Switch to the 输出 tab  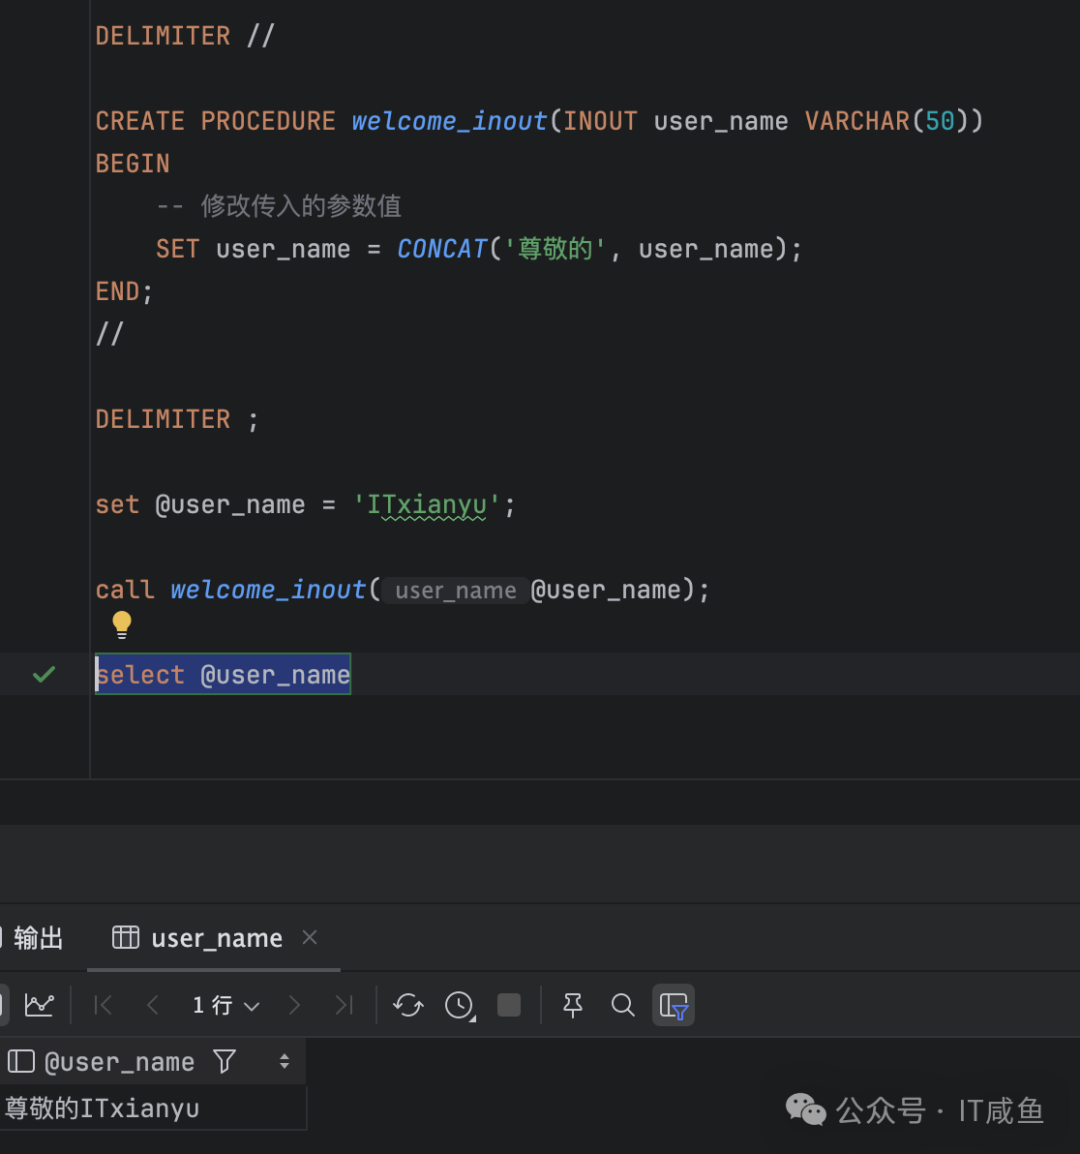point(38,938)
